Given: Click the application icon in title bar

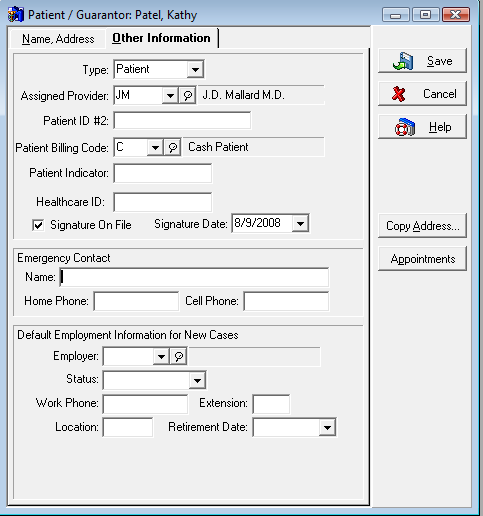Looking at the screenshot, I should [x=16, y=15].
